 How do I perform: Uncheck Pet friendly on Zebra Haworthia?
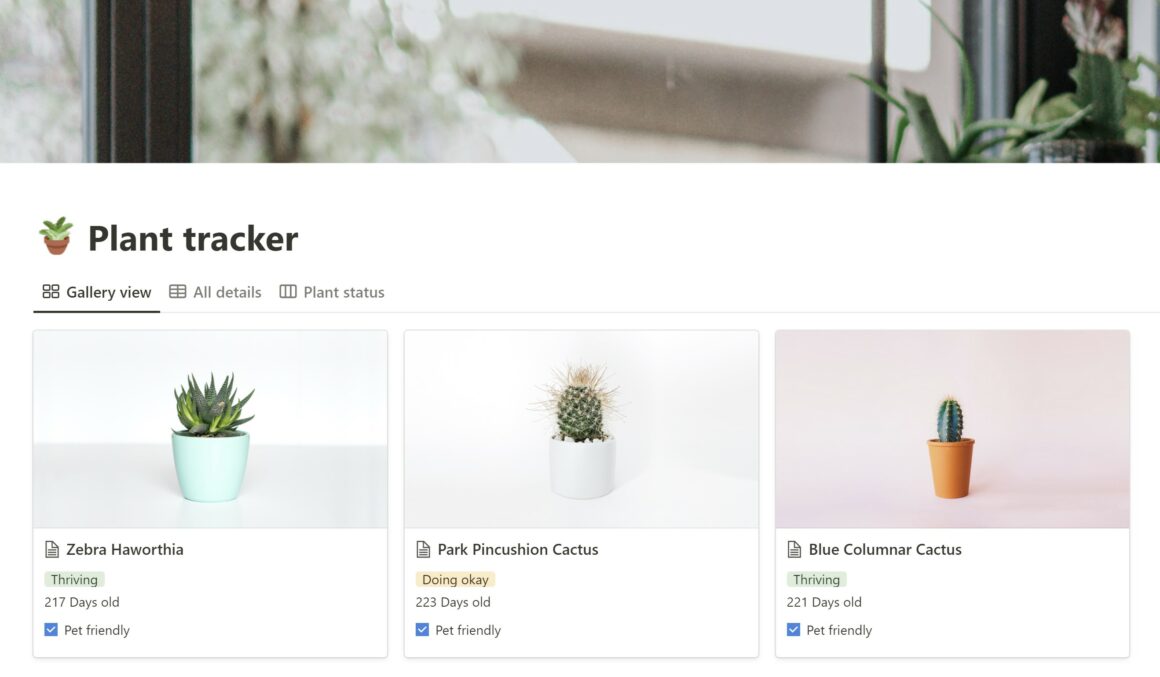(x=51, y=630)
